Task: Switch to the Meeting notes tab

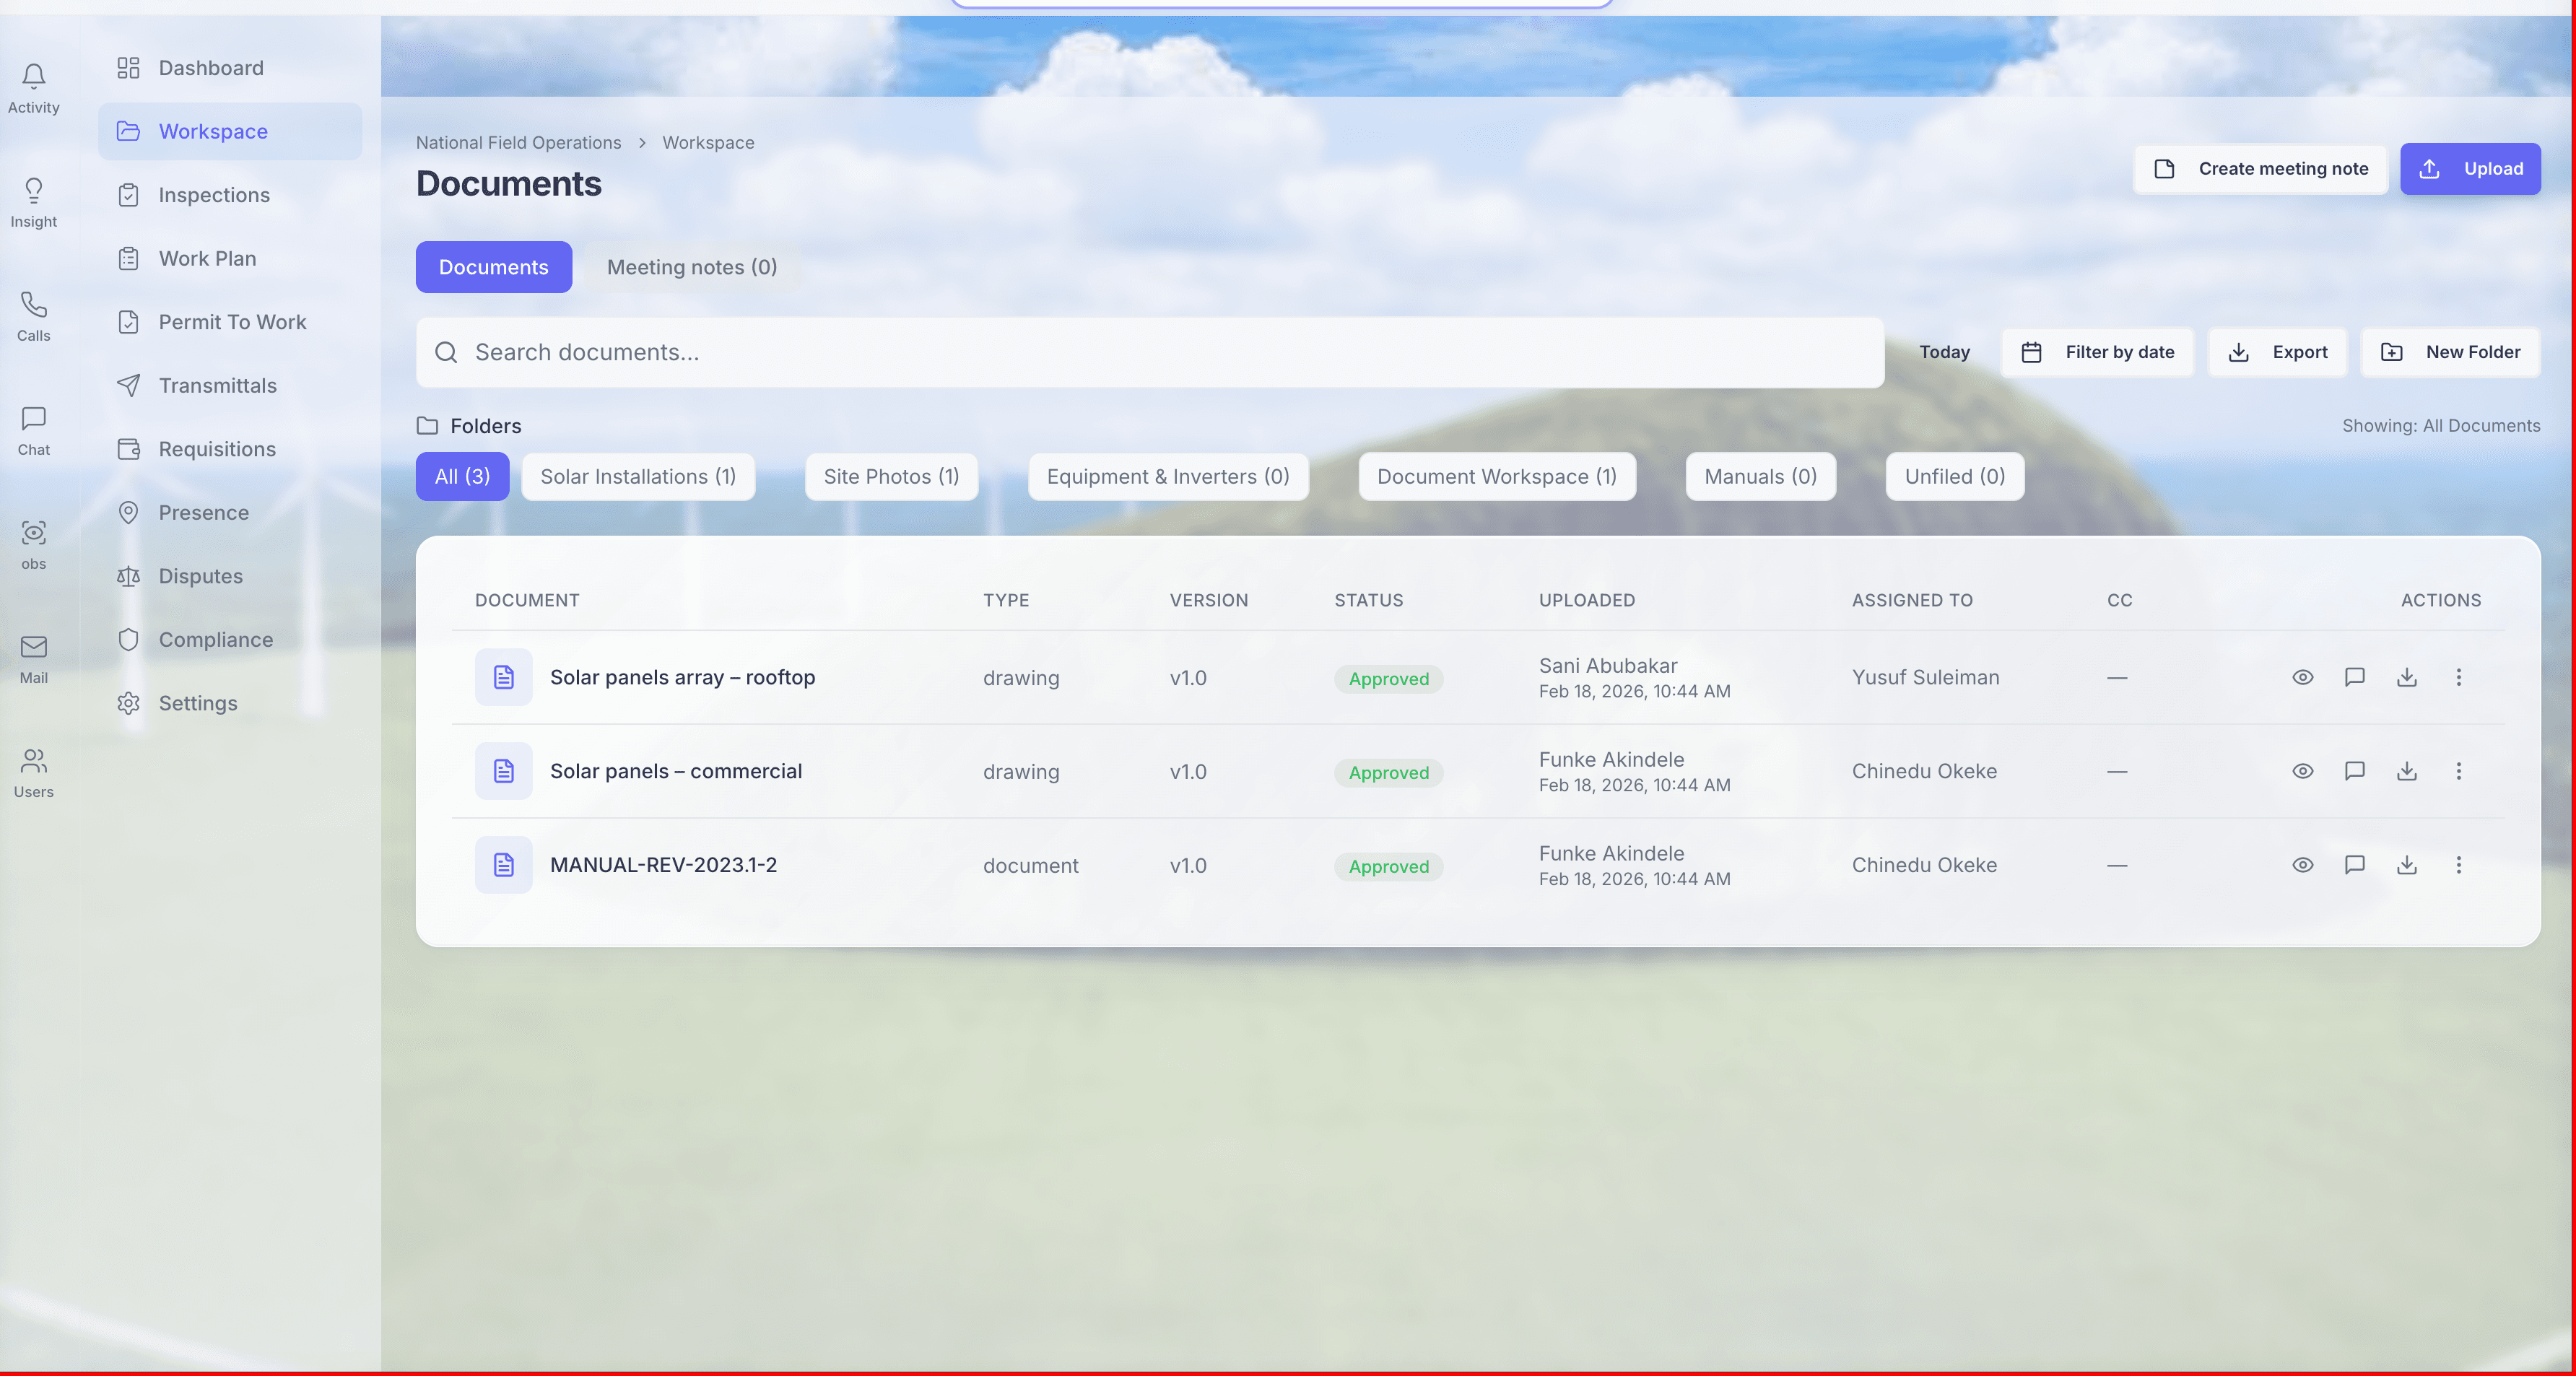Action: [x=692, y=267]
